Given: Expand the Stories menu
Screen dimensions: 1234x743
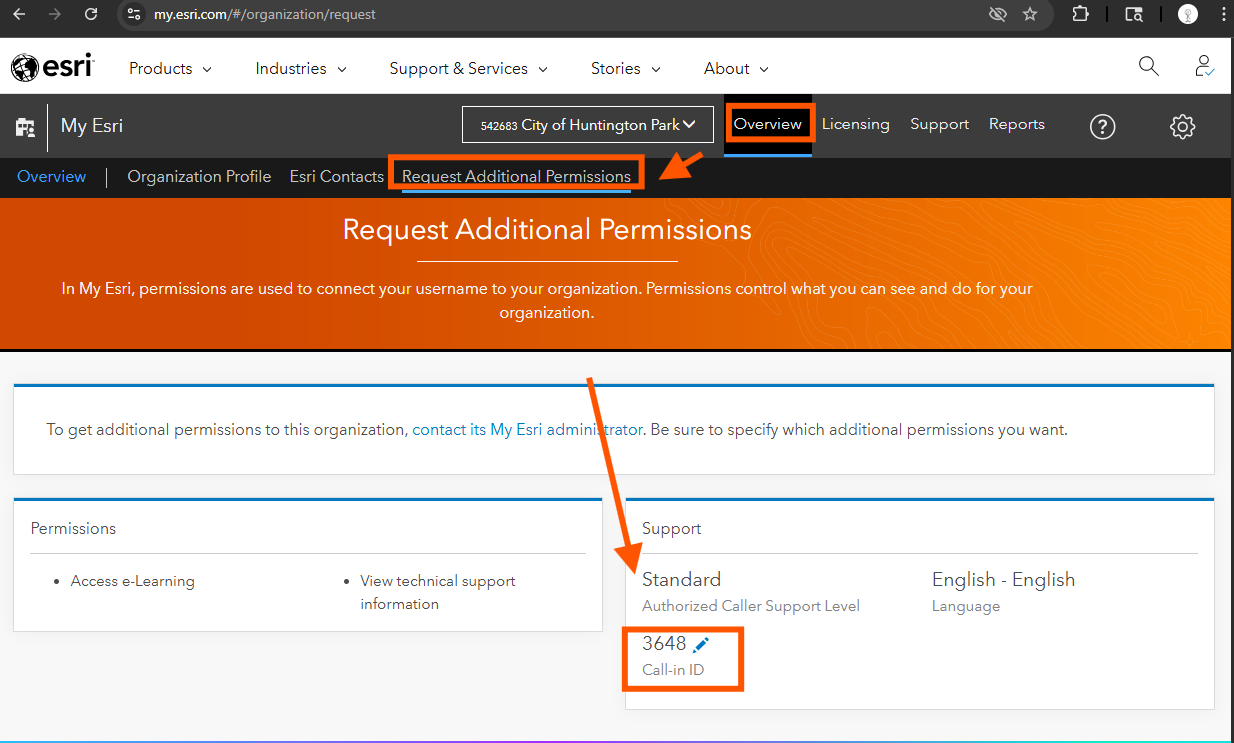Looking at the screenshot, I should click(x=626, y=68).
